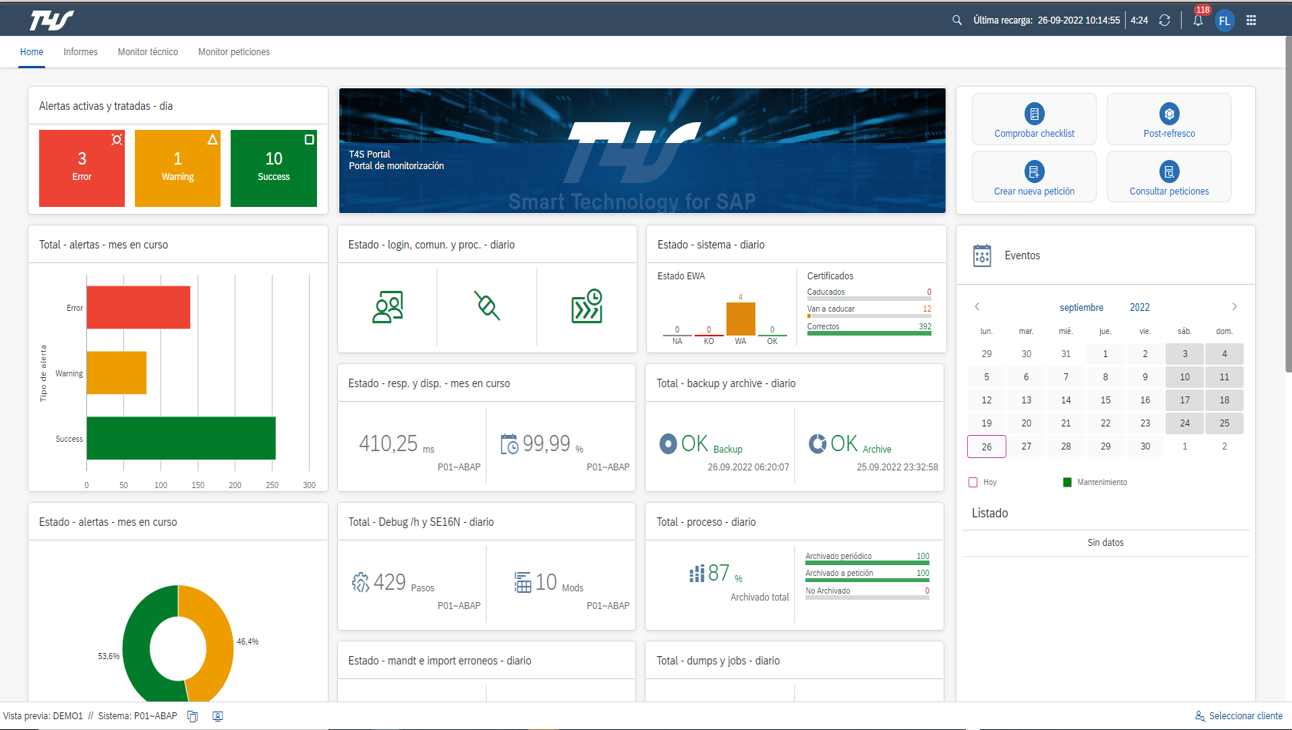Click the plug communication status icon
This screenshot has height=730, width=1292.
[x=487, y=306]
